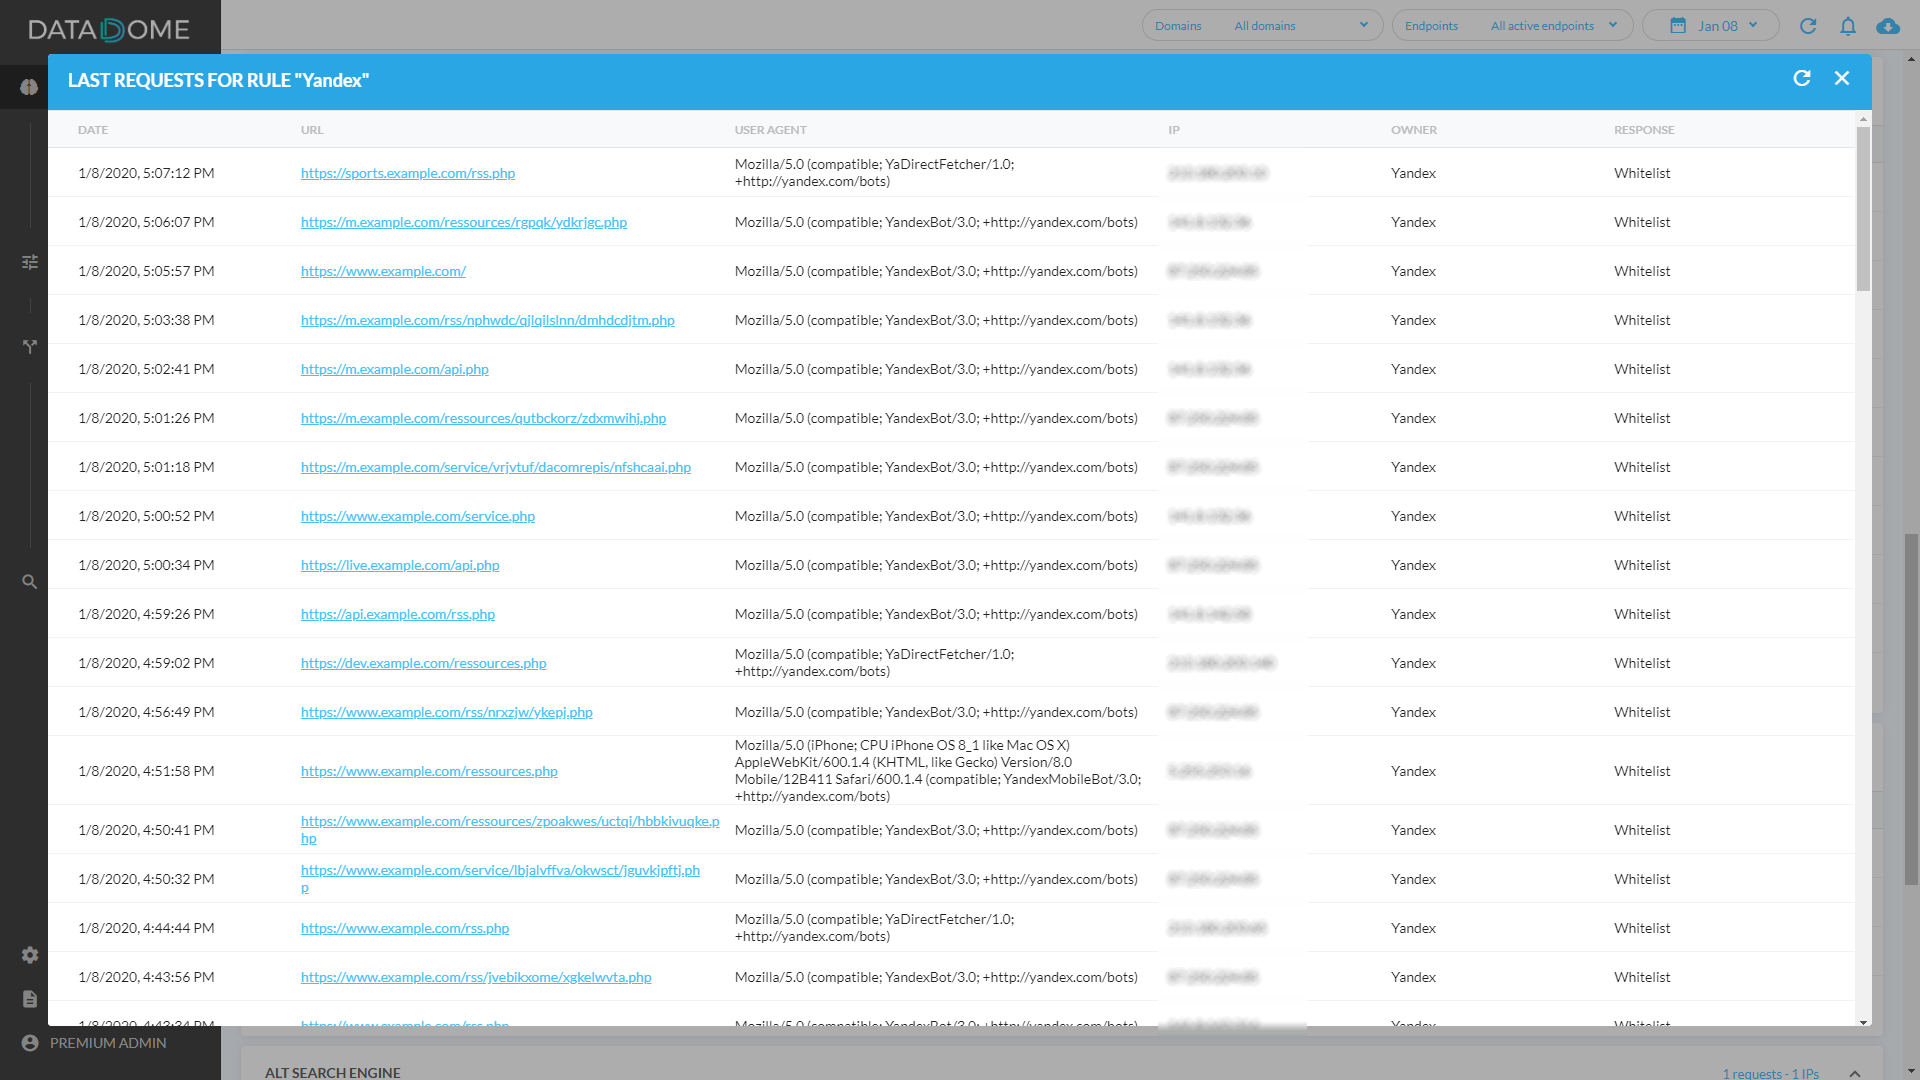Select the filters/settings sliders icon in sidebar

click(x=30, y=261)
